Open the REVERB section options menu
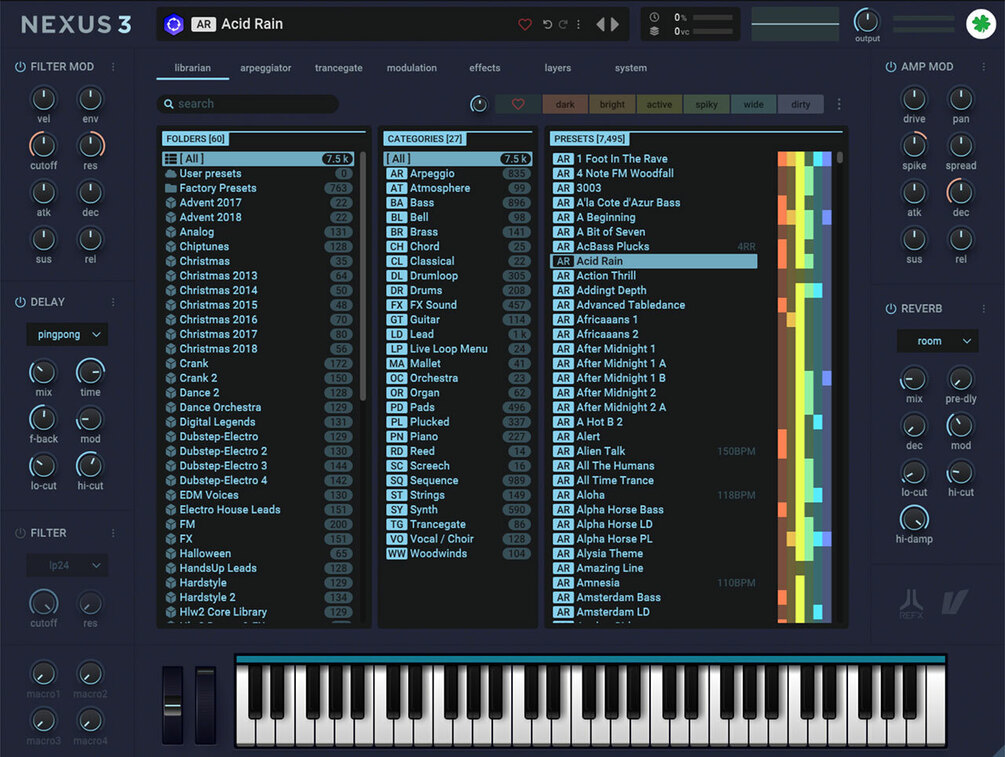Screen dimensions: 1005x757 [x=984, y=308]
